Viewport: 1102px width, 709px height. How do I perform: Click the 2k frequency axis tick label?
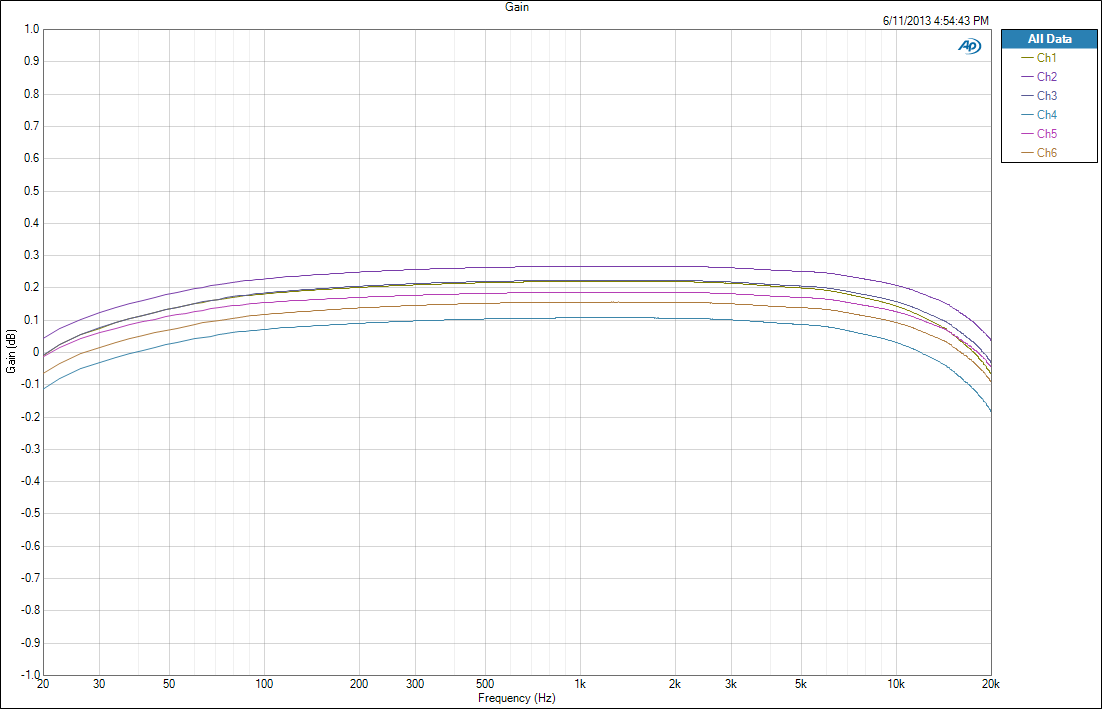pos(675,684)
